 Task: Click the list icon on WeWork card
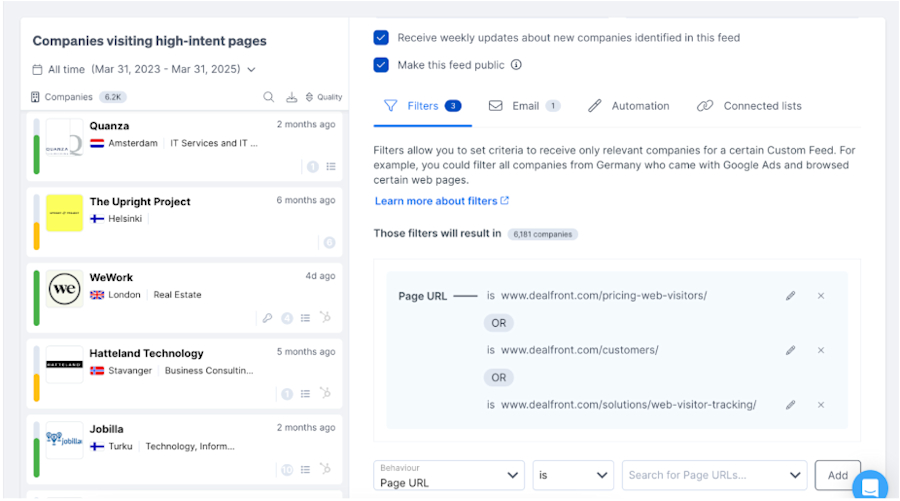(305, 317)
